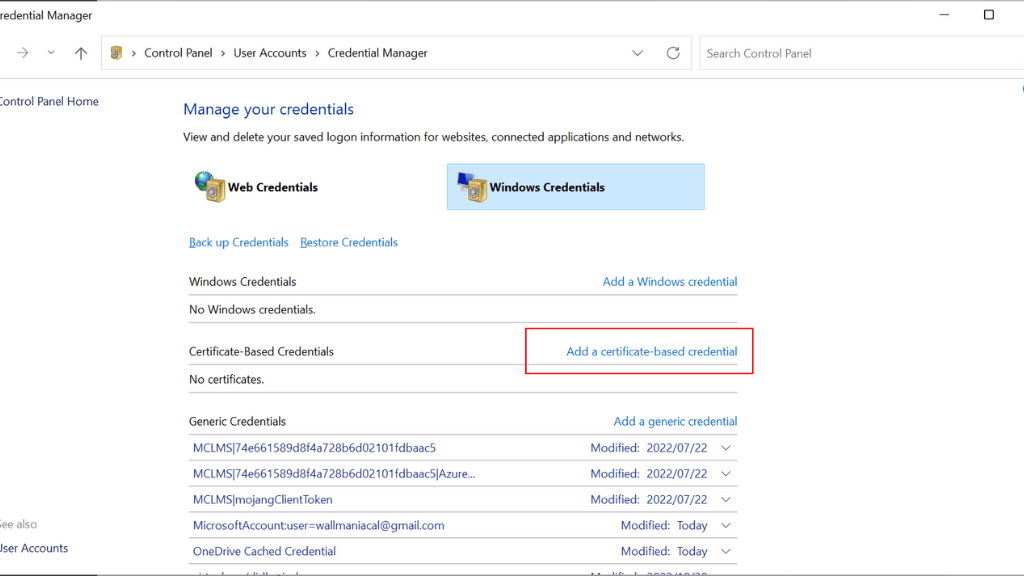This screenshot has width=1024, height=576.
Task: Expand the OneDrive Cached Credential entry
Action: click(726, 551)
